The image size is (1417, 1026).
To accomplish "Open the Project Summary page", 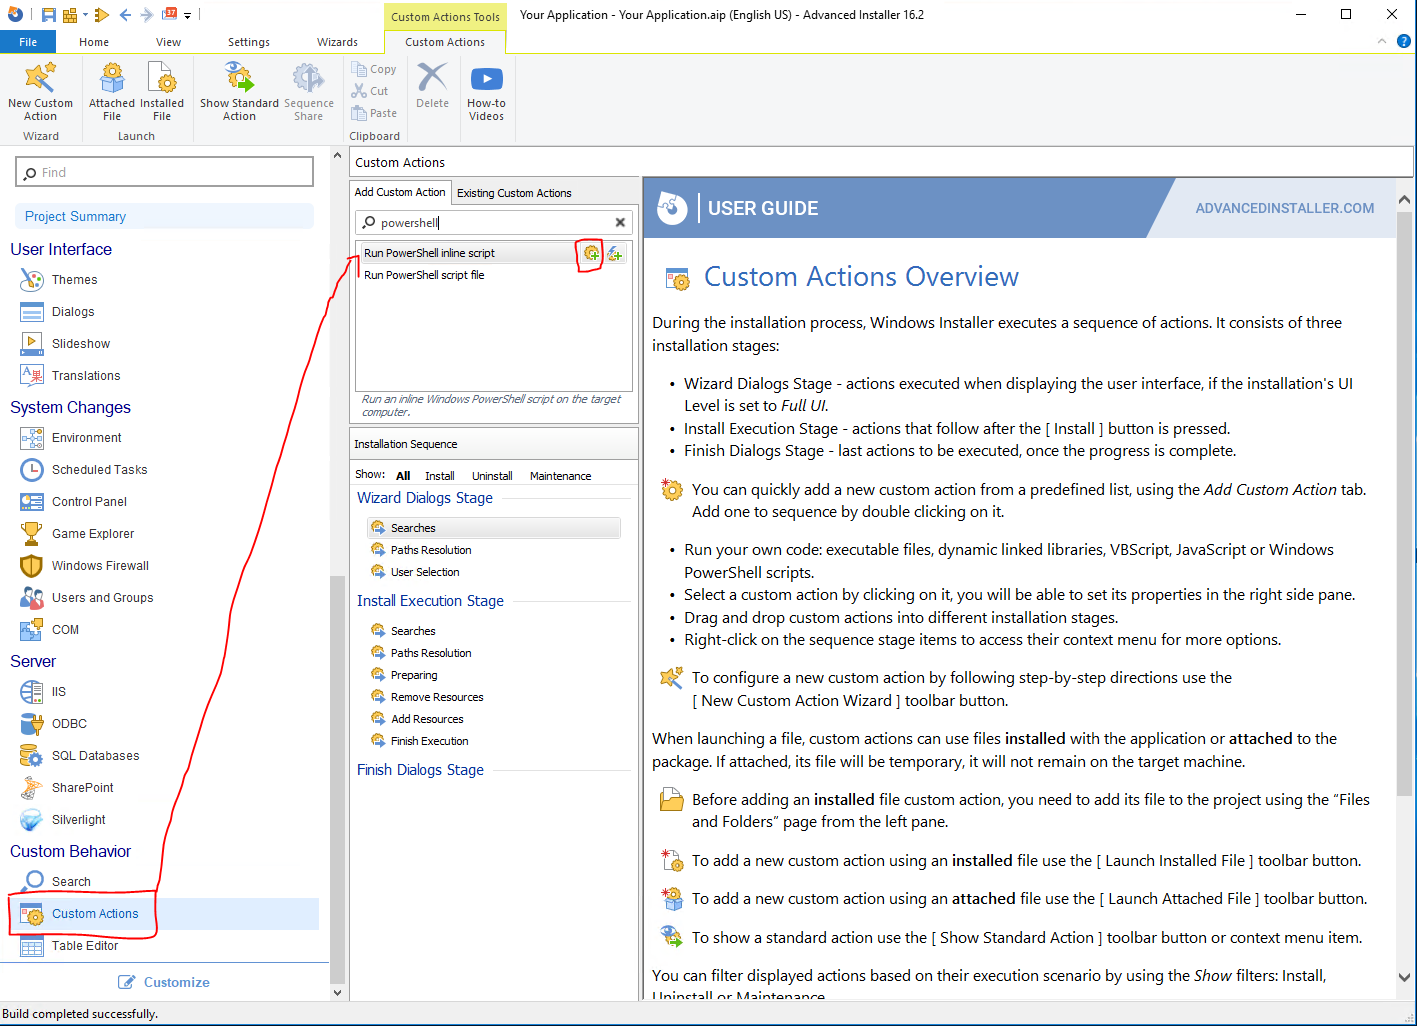I will (x=163, y=216).
